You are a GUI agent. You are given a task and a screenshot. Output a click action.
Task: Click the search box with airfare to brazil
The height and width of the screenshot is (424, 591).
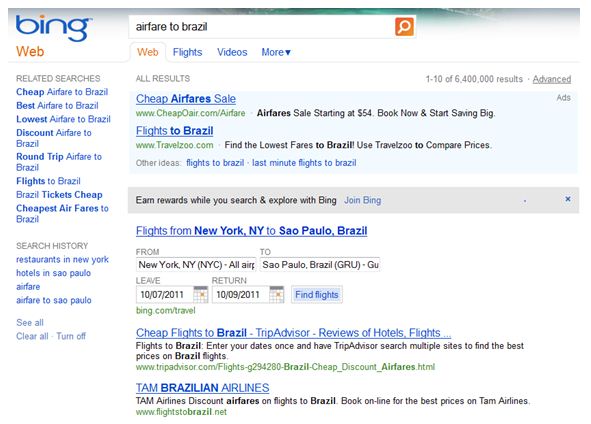pos(262,27)
